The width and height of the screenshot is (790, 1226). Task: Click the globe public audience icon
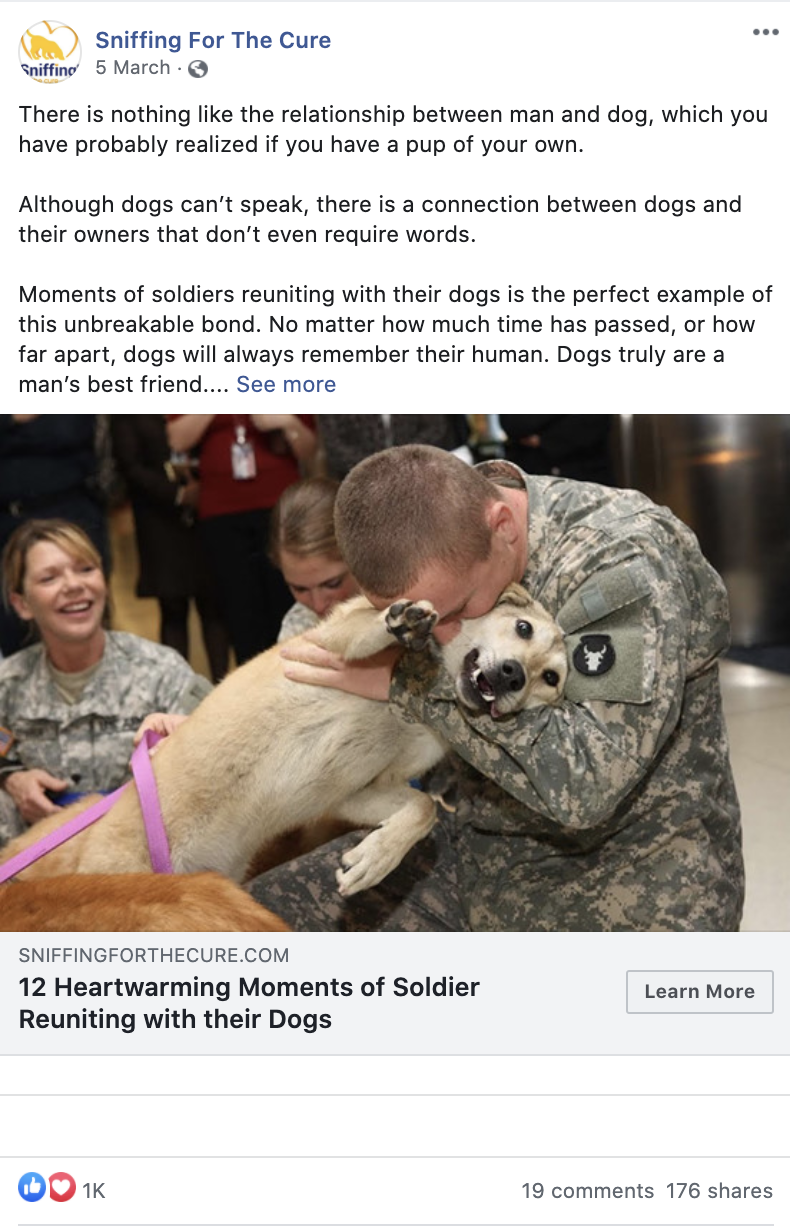198,69
